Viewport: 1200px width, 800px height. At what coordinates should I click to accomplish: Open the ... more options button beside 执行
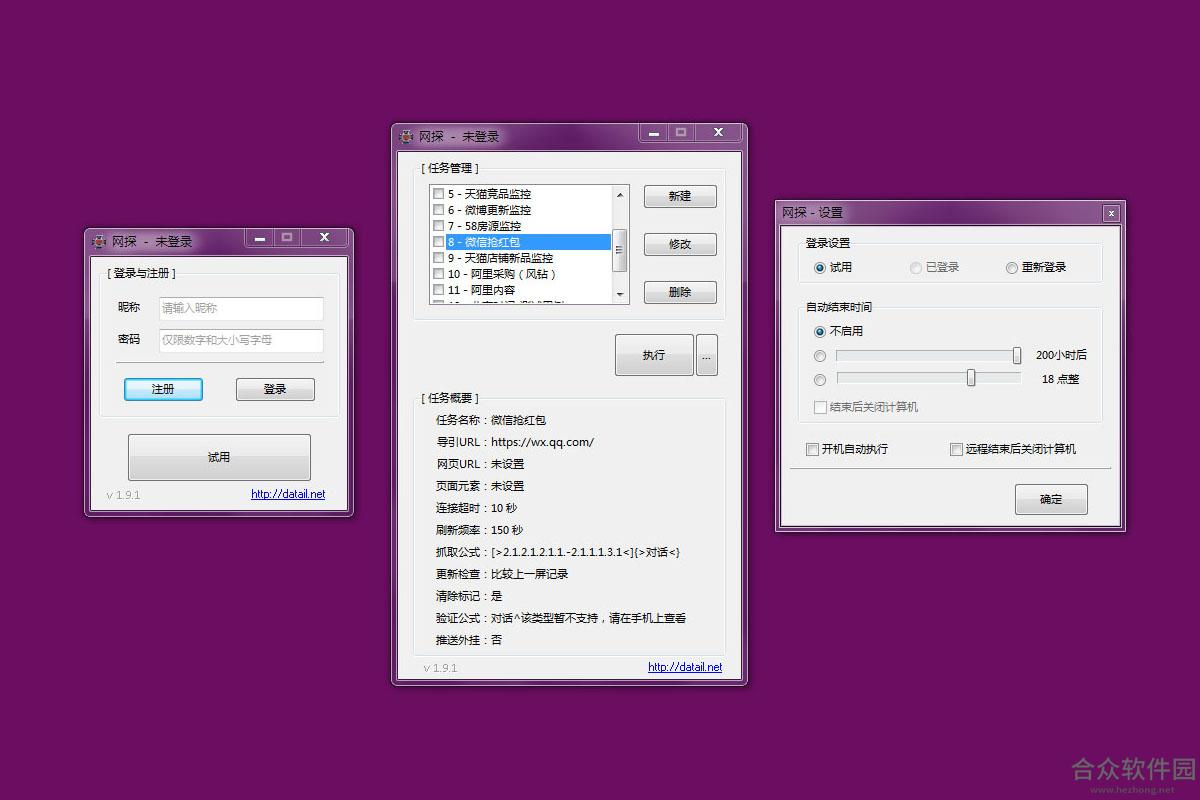(706, 355)
